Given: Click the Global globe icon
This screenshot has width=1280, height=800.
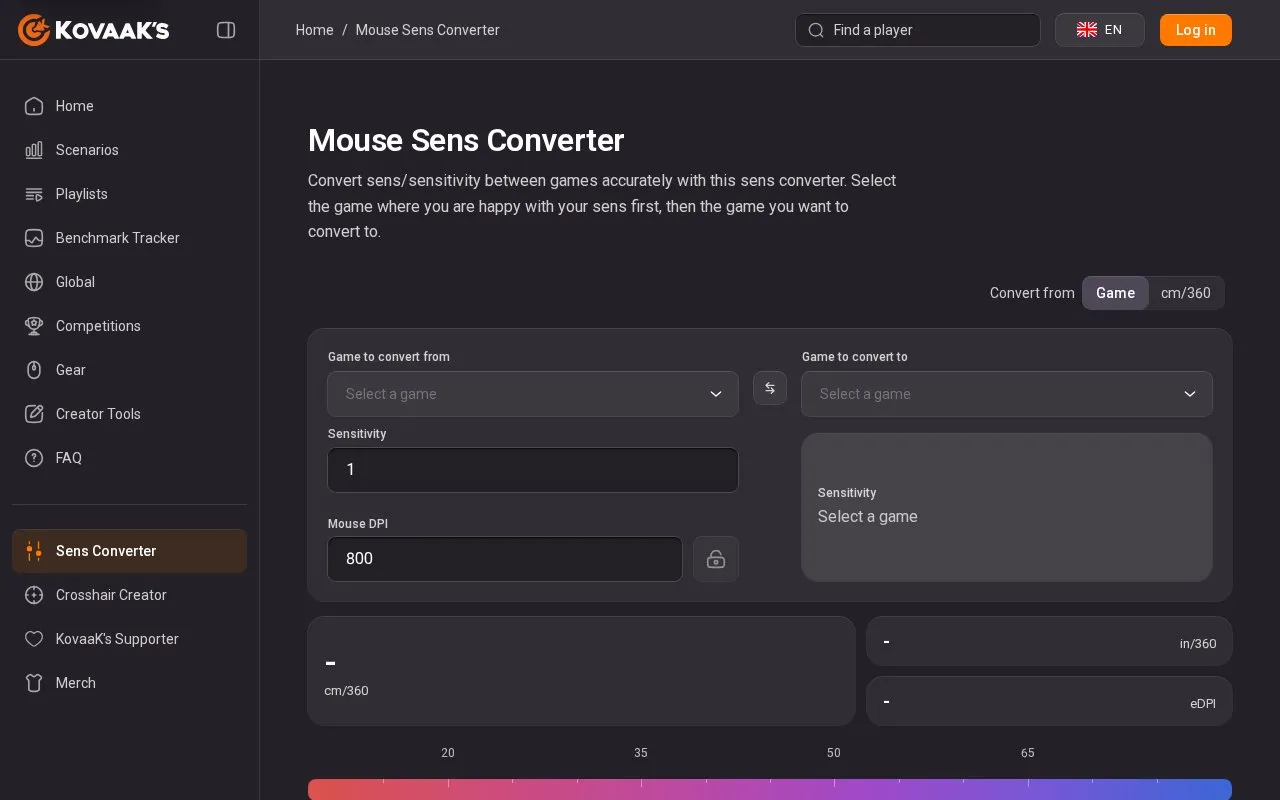Looking at the screenshot, I should (x=34, y=282).
